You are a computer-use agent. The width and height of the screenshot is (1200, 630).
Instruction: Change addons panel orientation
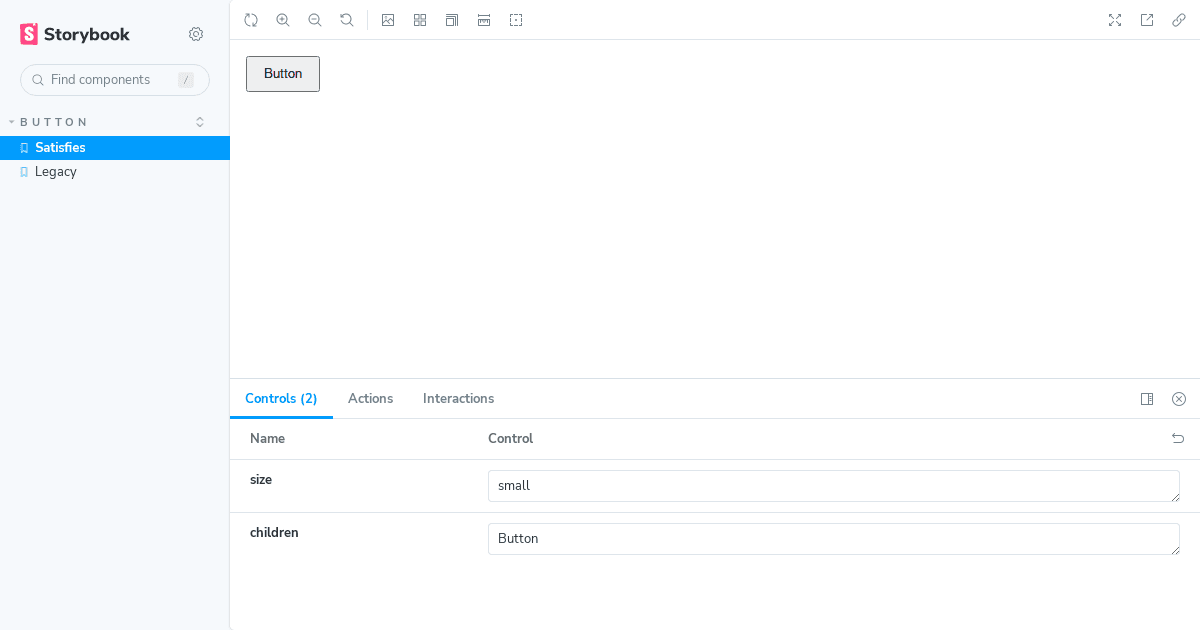[x=1147, y=398]
